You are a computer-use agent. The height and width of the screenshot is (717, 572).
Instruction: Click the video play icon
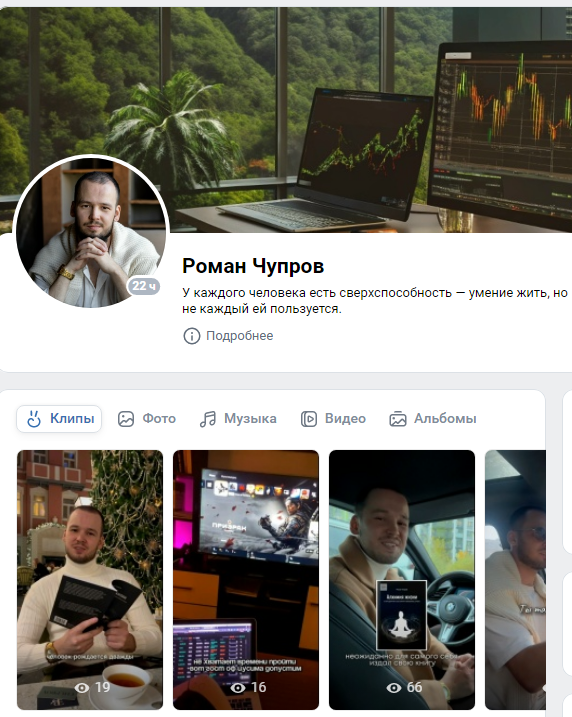point(309,419)
